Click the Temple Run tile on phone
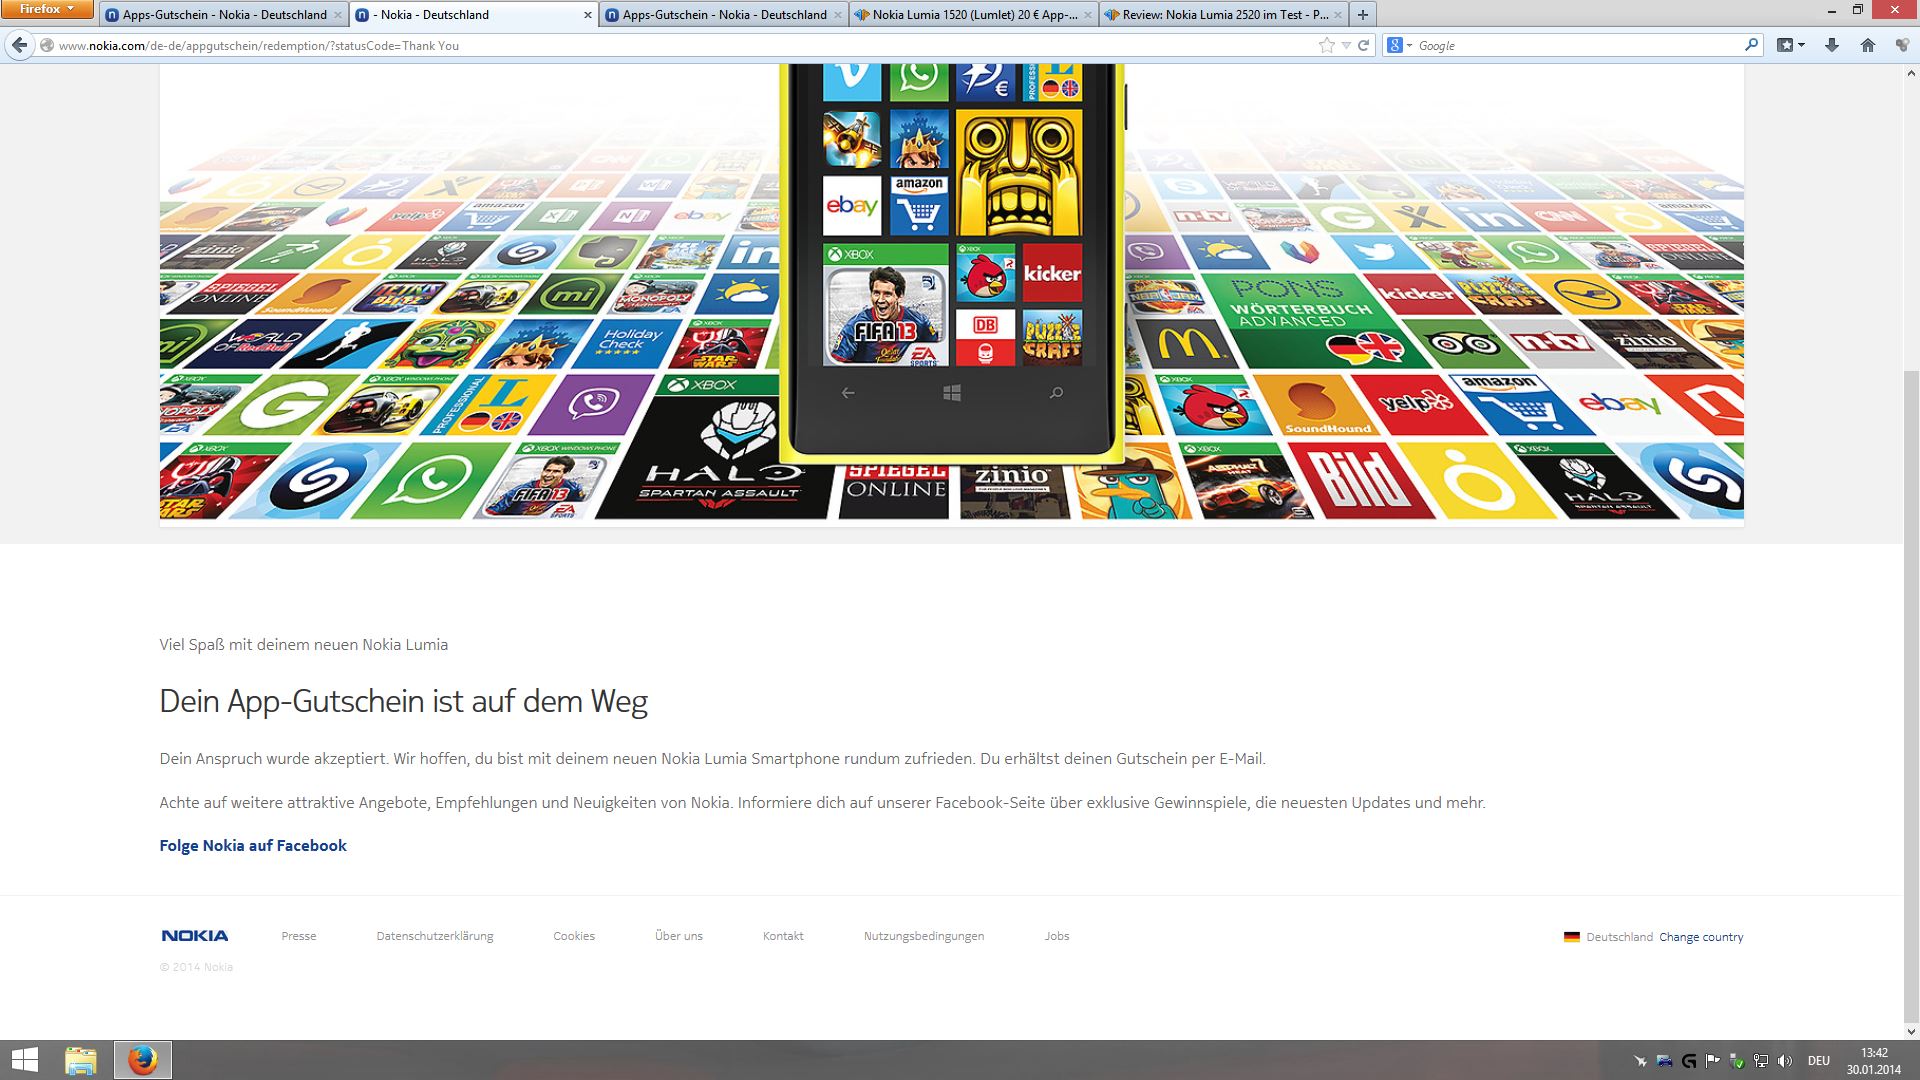 coord(1019,172)
